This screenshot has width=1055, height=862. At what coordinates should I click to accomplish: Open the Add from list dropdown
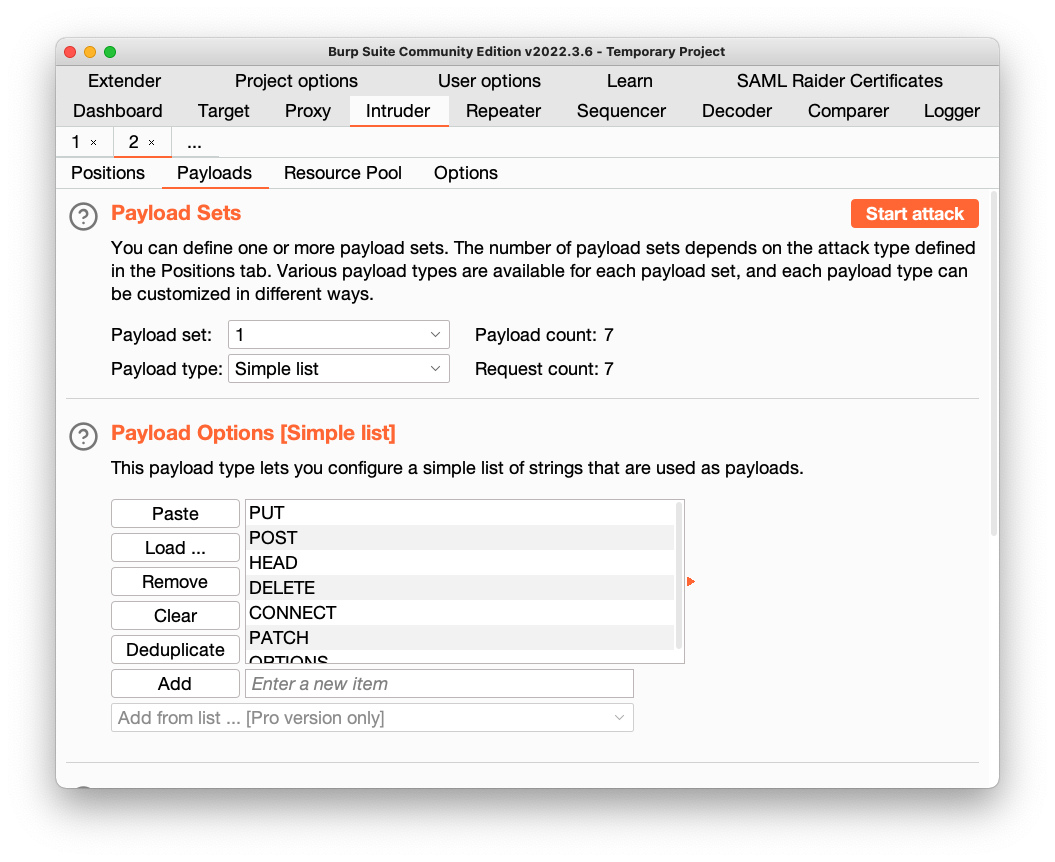372,718
